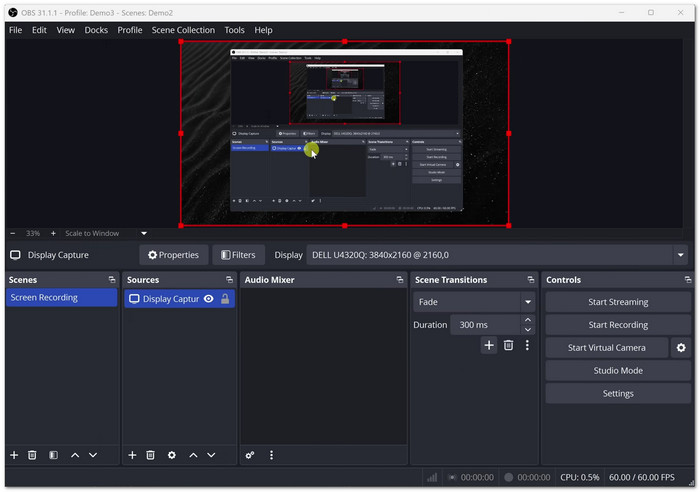Increase transition duration with the up arrow
The image size is (700, 492).
coord(528,320)
